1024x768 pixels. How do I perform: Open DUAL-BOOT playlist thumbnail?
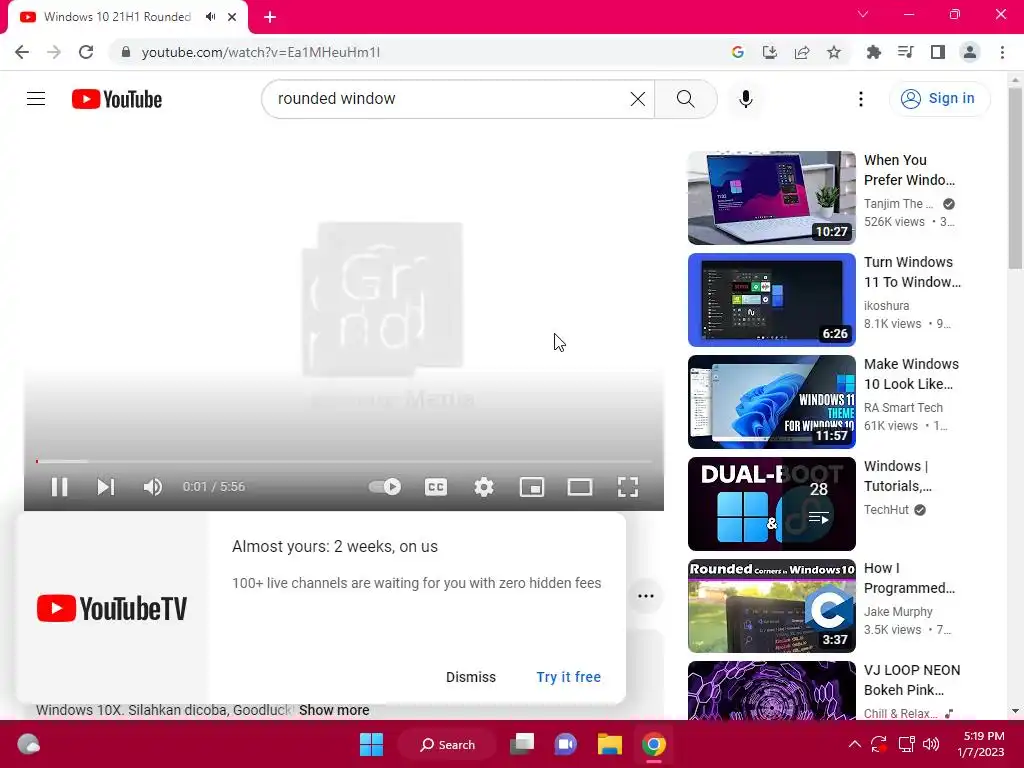(x=771, y=504)
